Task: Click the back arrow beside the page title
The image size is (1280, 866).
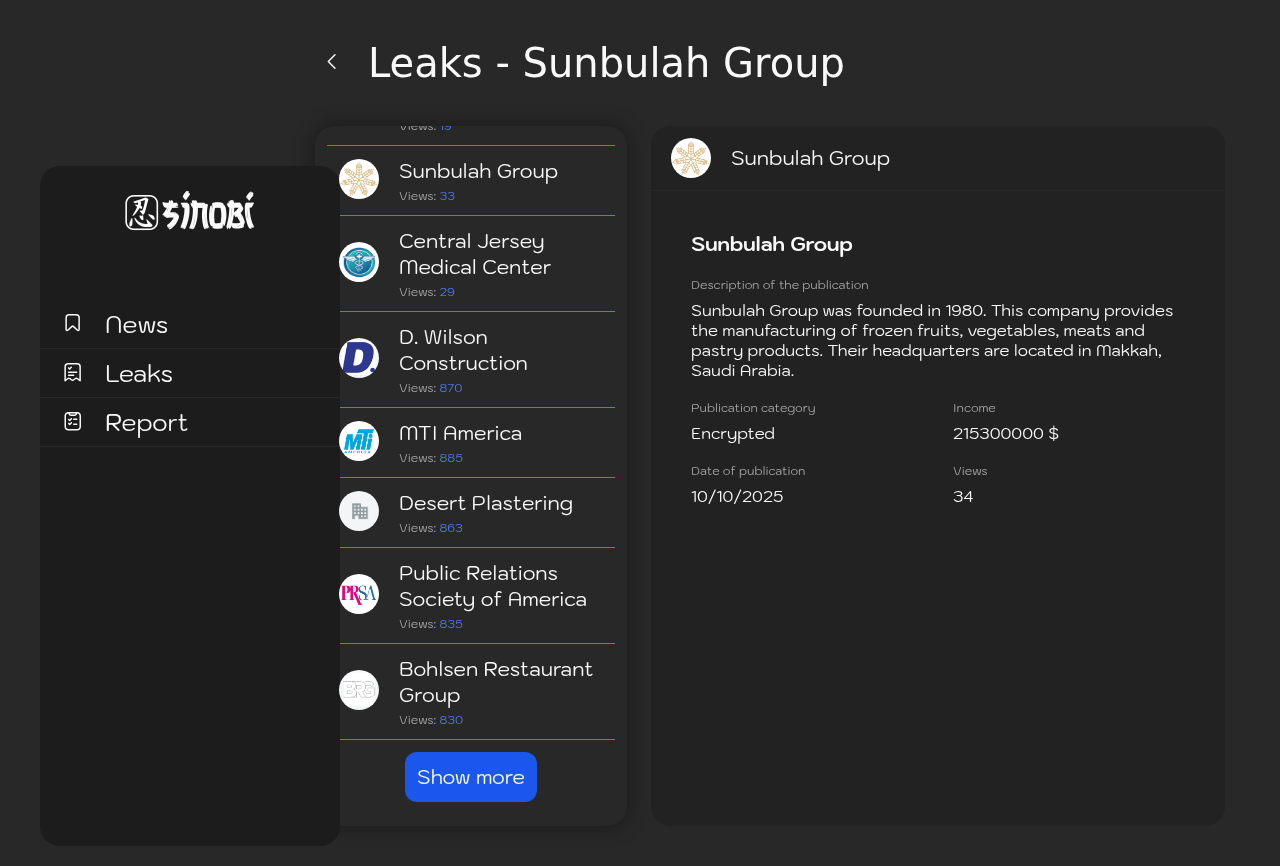Action: tap(332, 62)
